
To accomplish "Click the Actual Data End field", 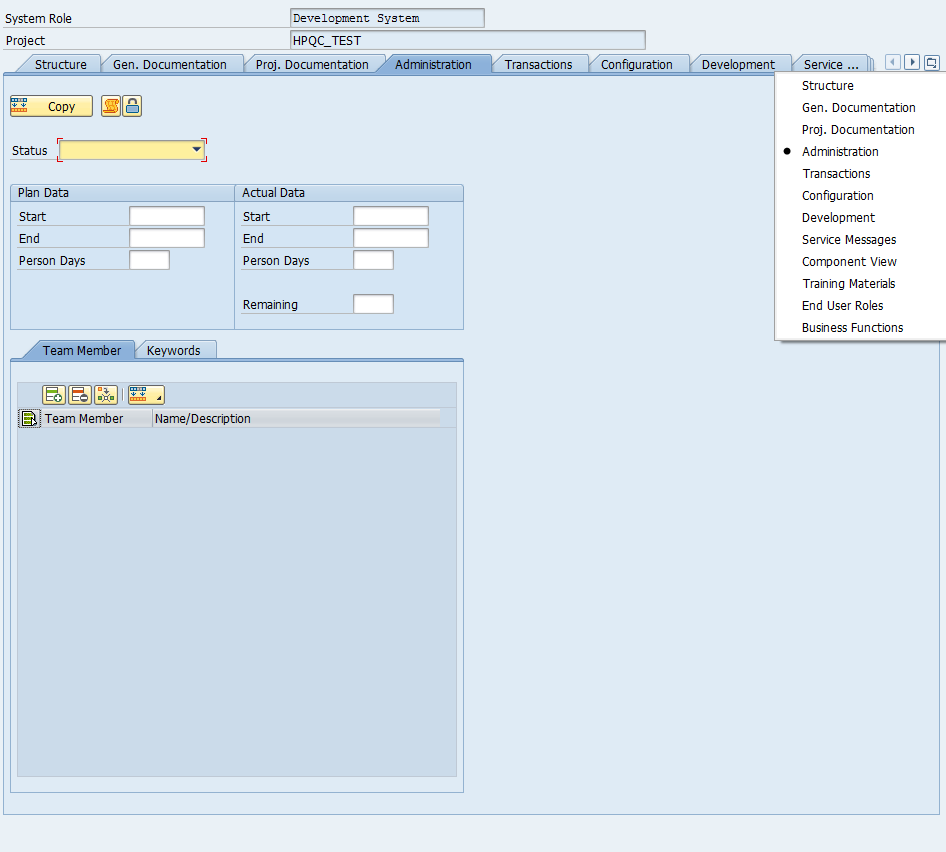I will click(x=391, y=238).
